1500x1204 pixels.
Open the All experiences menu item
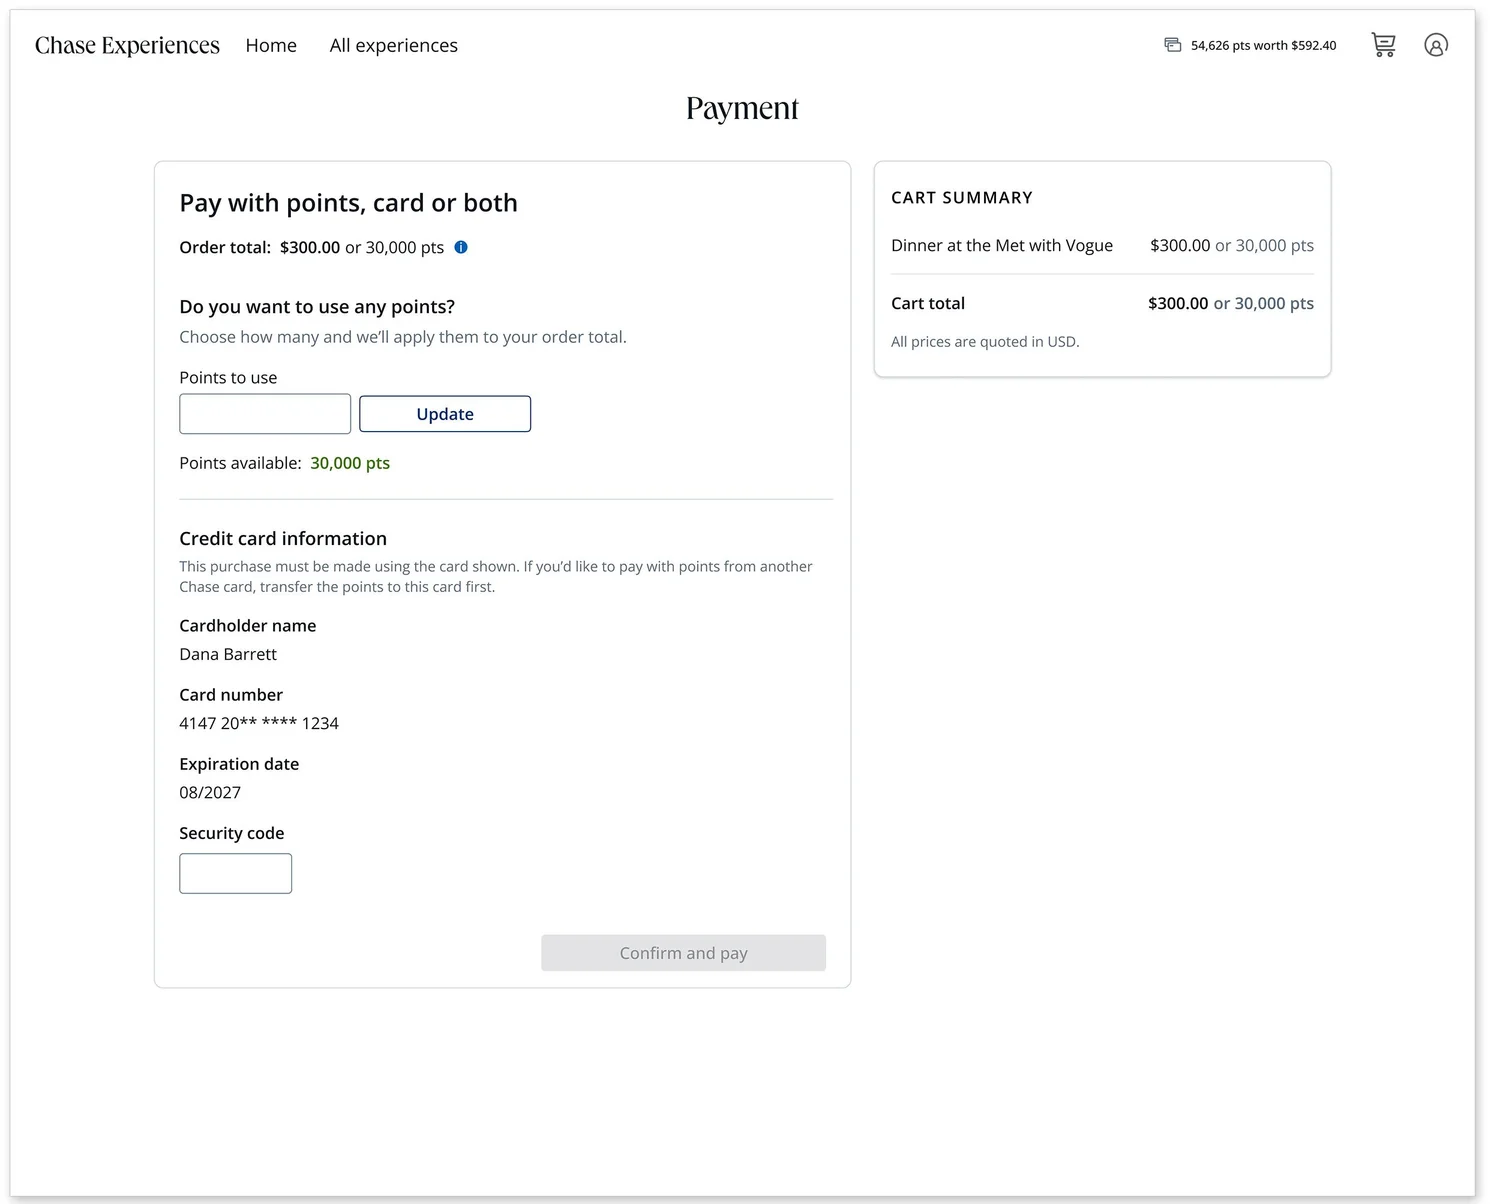coord(394,46)
